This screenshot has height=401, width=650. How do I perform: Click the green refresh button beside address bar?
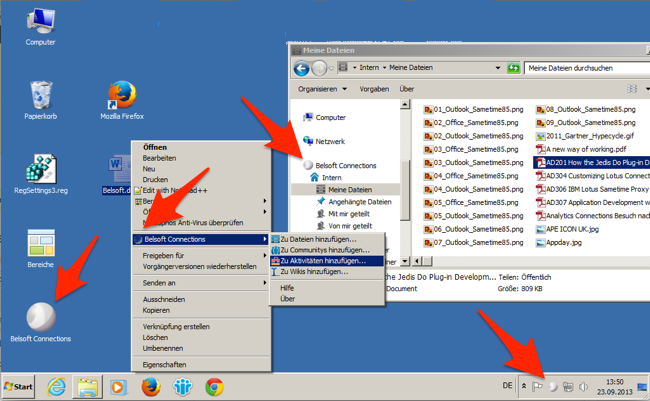(514, 68)
